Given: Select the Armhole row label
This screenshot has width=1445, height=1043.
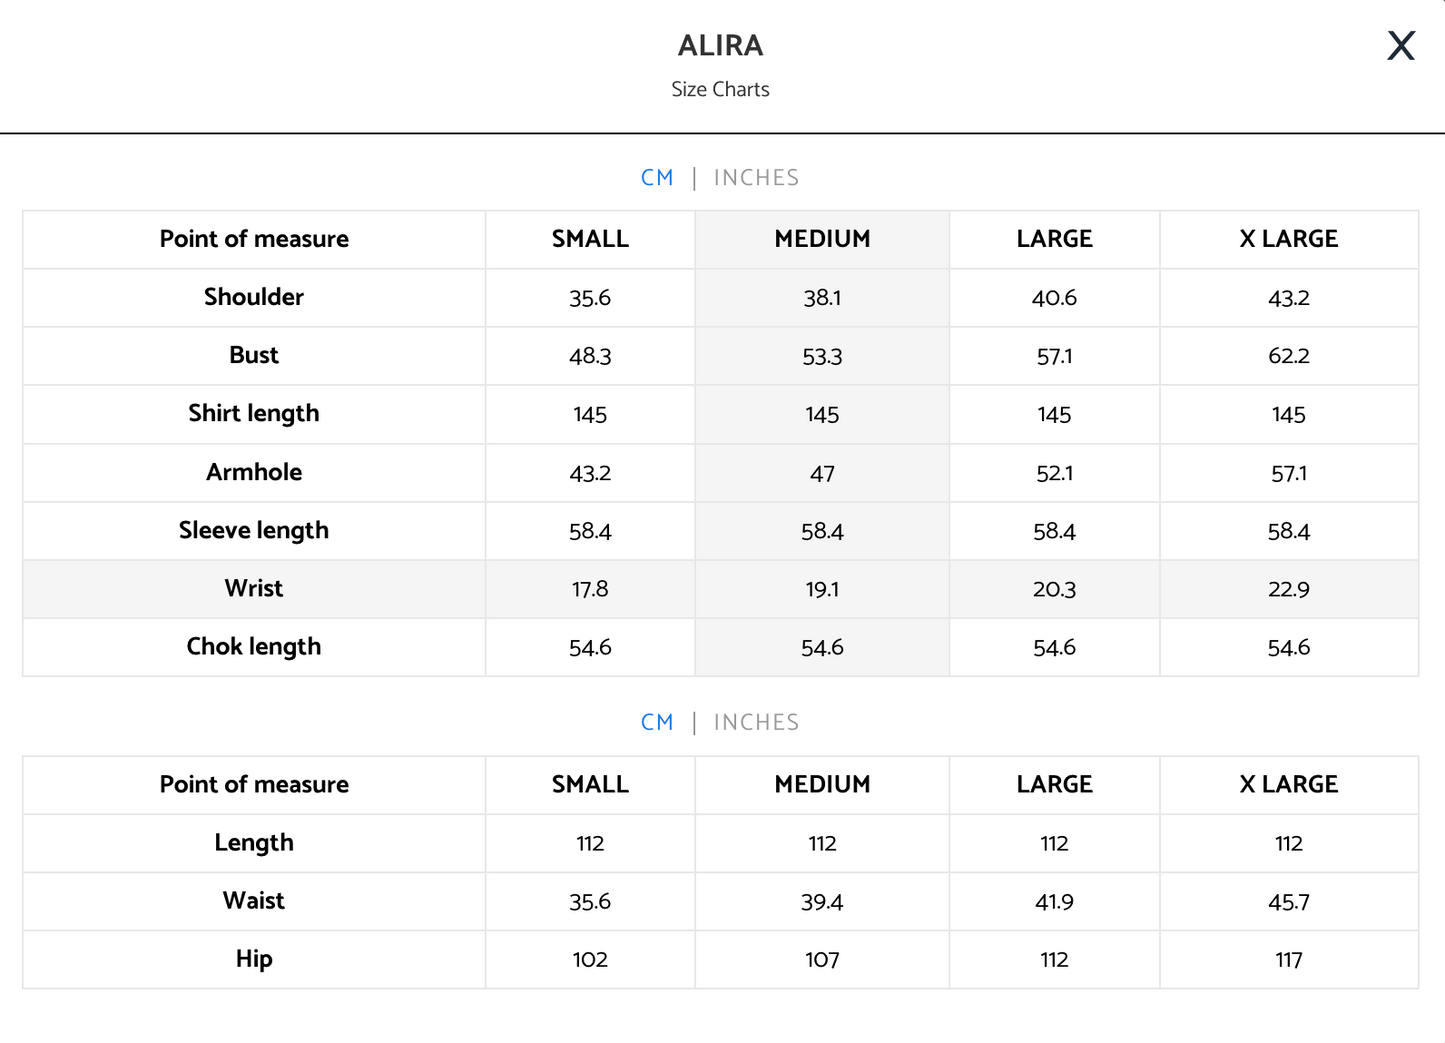Looking at the screenshot, I should coord(254,472).
